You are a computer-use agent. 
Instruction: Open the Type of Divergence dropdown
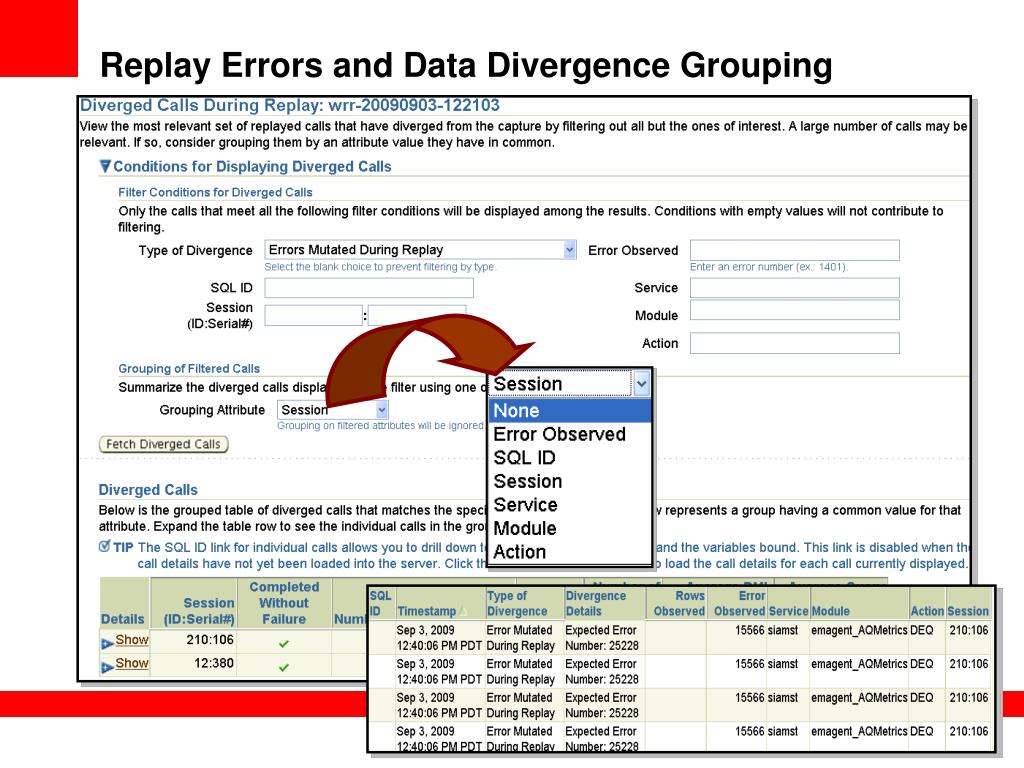click(x=420, y=249)
